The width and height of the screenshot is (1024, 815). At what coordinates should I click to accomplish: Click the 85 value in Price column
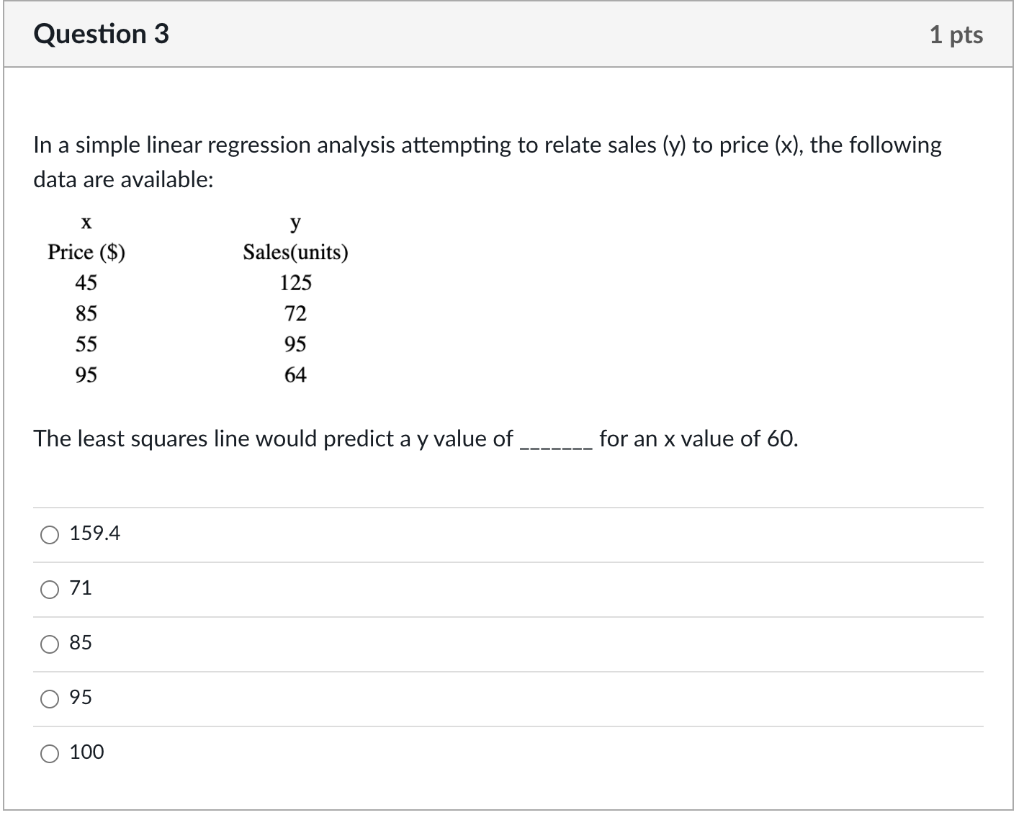point(87,314)
